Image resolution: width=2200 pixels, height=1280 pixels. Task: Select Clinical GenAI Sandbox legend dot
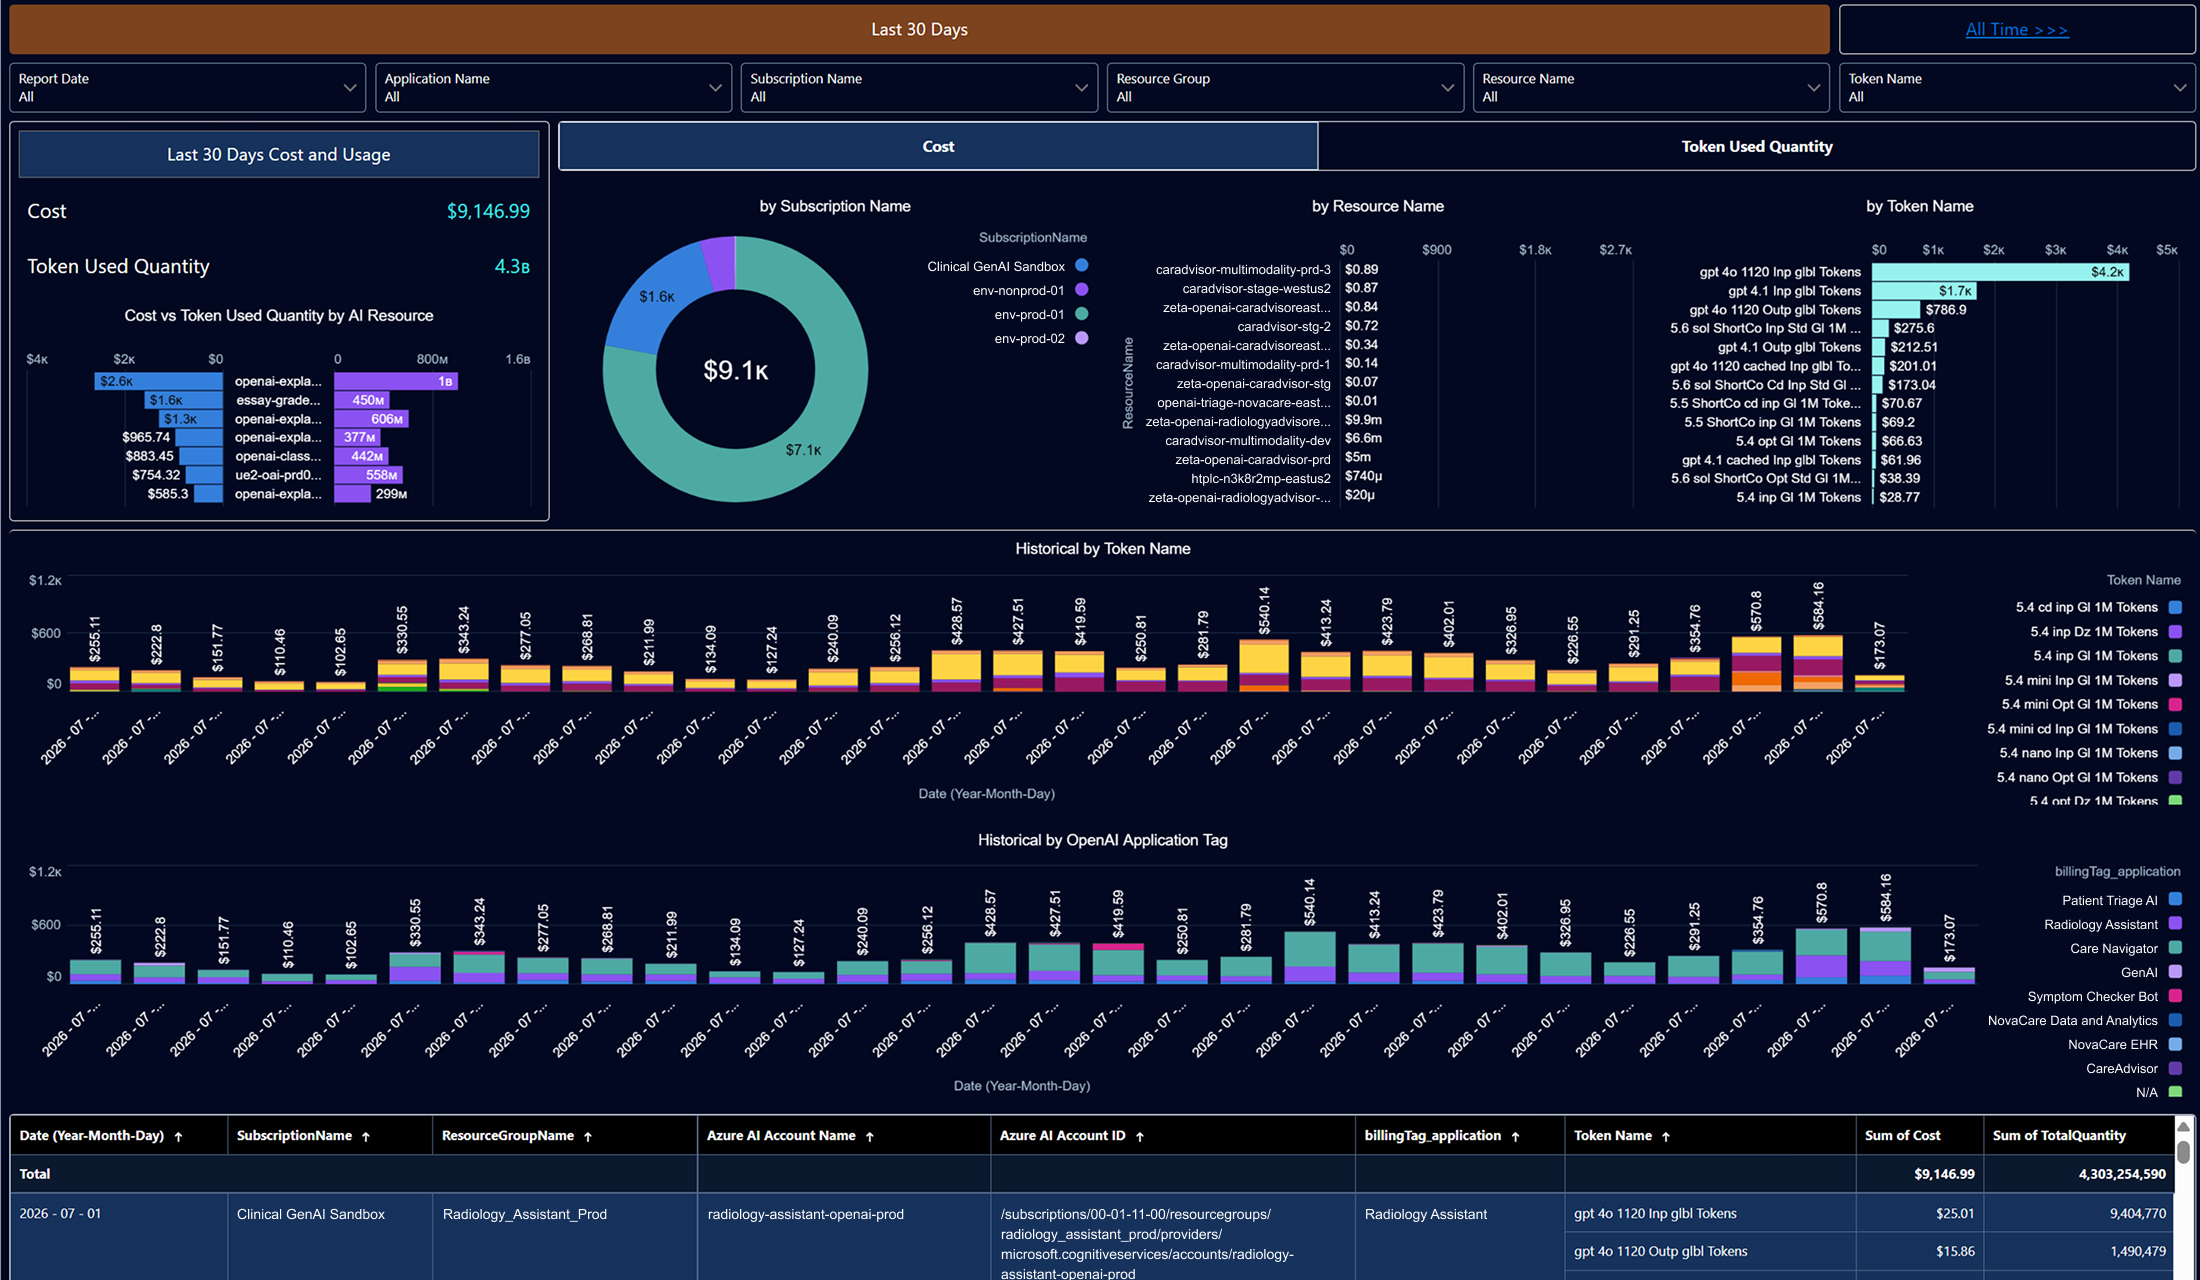[x=1081, y=266]
